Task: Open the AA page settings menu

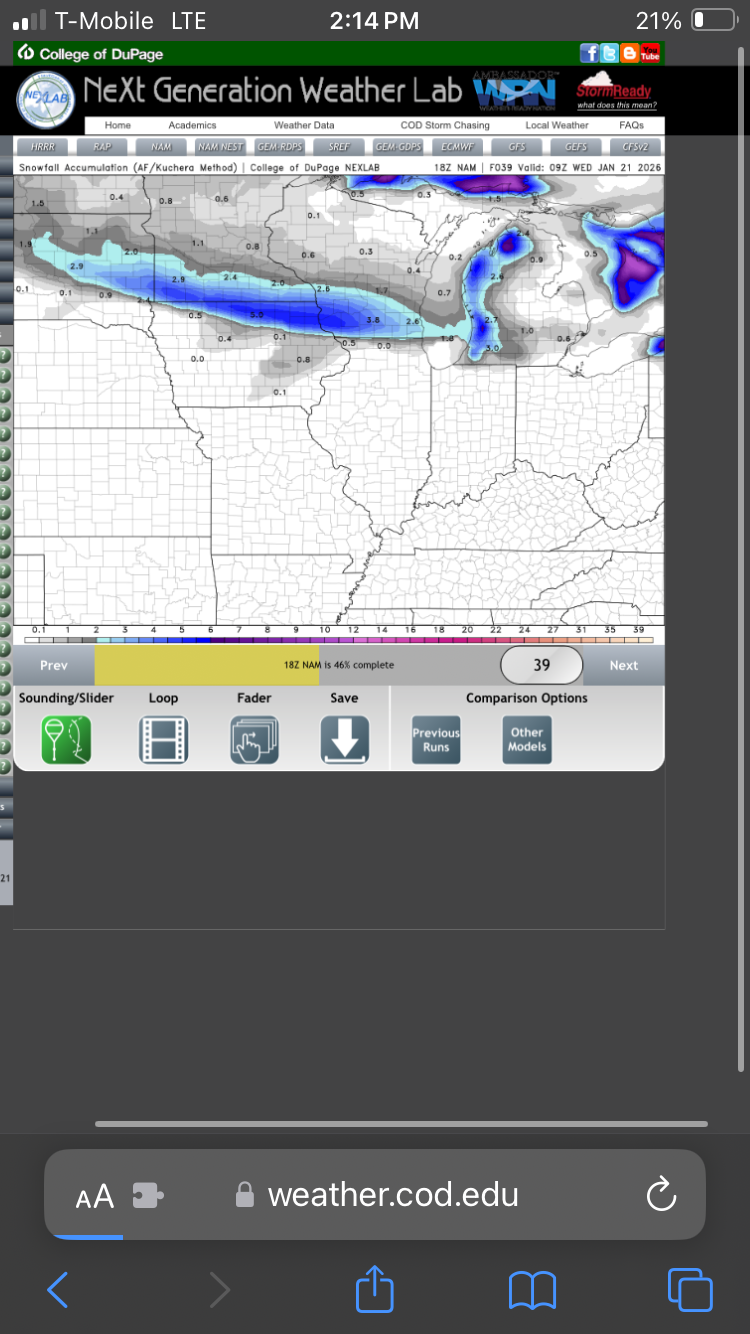Action: [x=95, y=1196]
